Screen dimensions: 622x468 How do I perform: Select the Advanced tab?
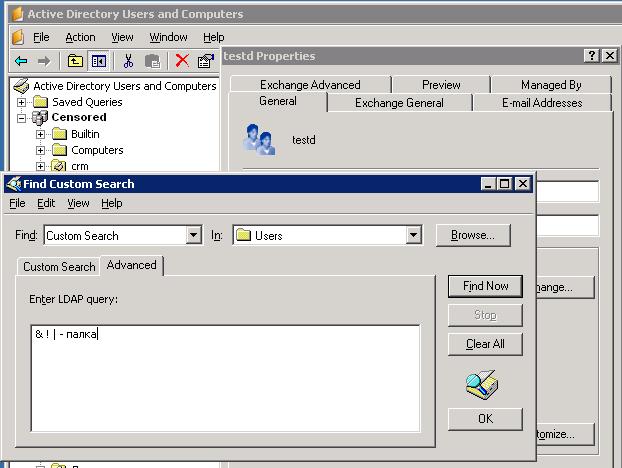(131, 265)
